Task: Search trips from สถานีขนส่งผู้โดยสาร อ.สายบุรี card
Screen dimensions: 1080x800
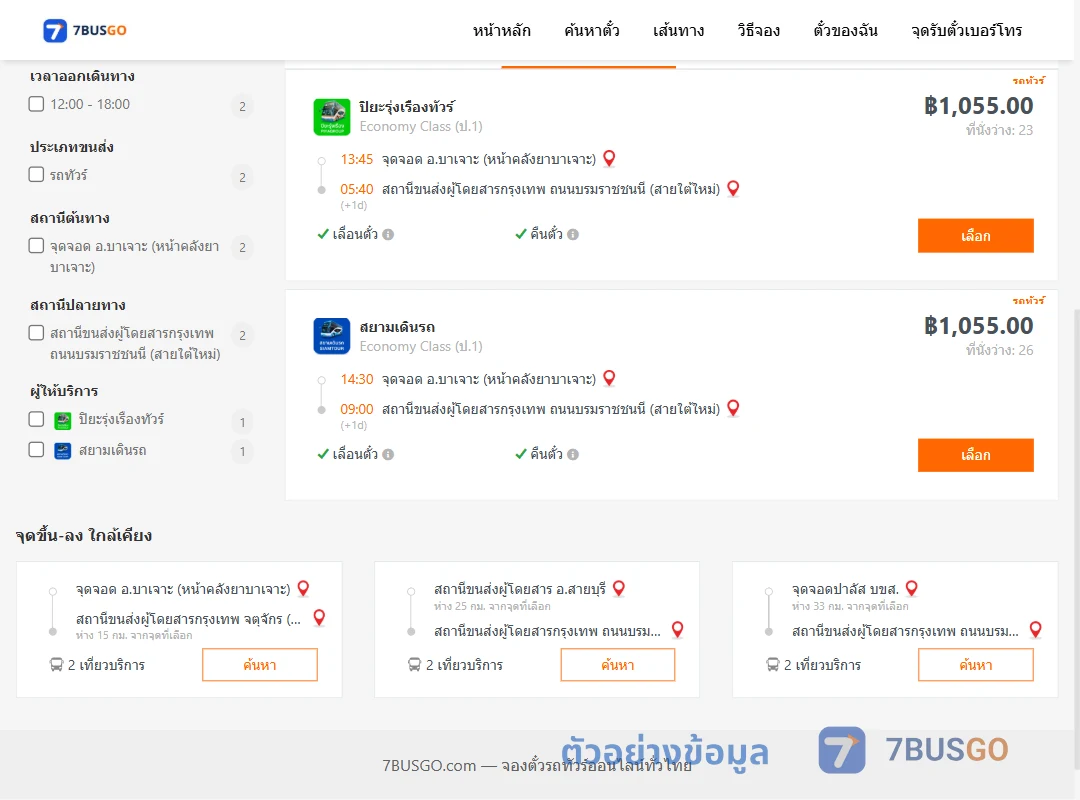Action: click(618, 665)
